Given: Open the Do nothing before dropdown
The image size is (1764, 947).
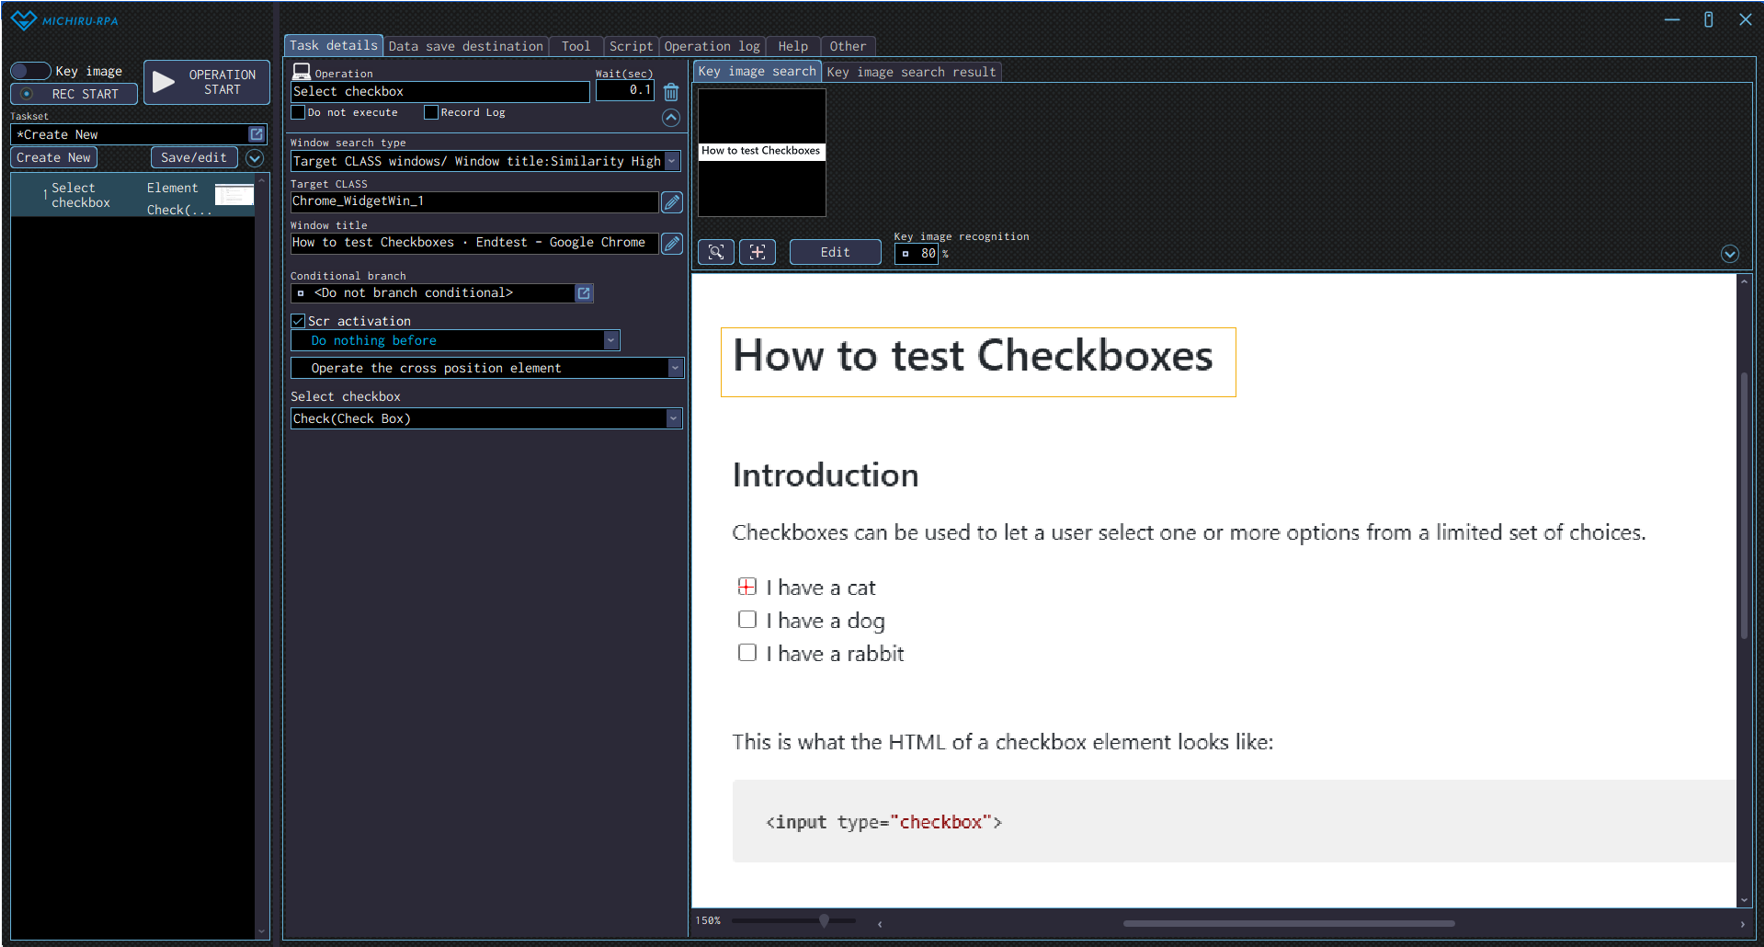Looking at the screenshot, I should point(611,341).
